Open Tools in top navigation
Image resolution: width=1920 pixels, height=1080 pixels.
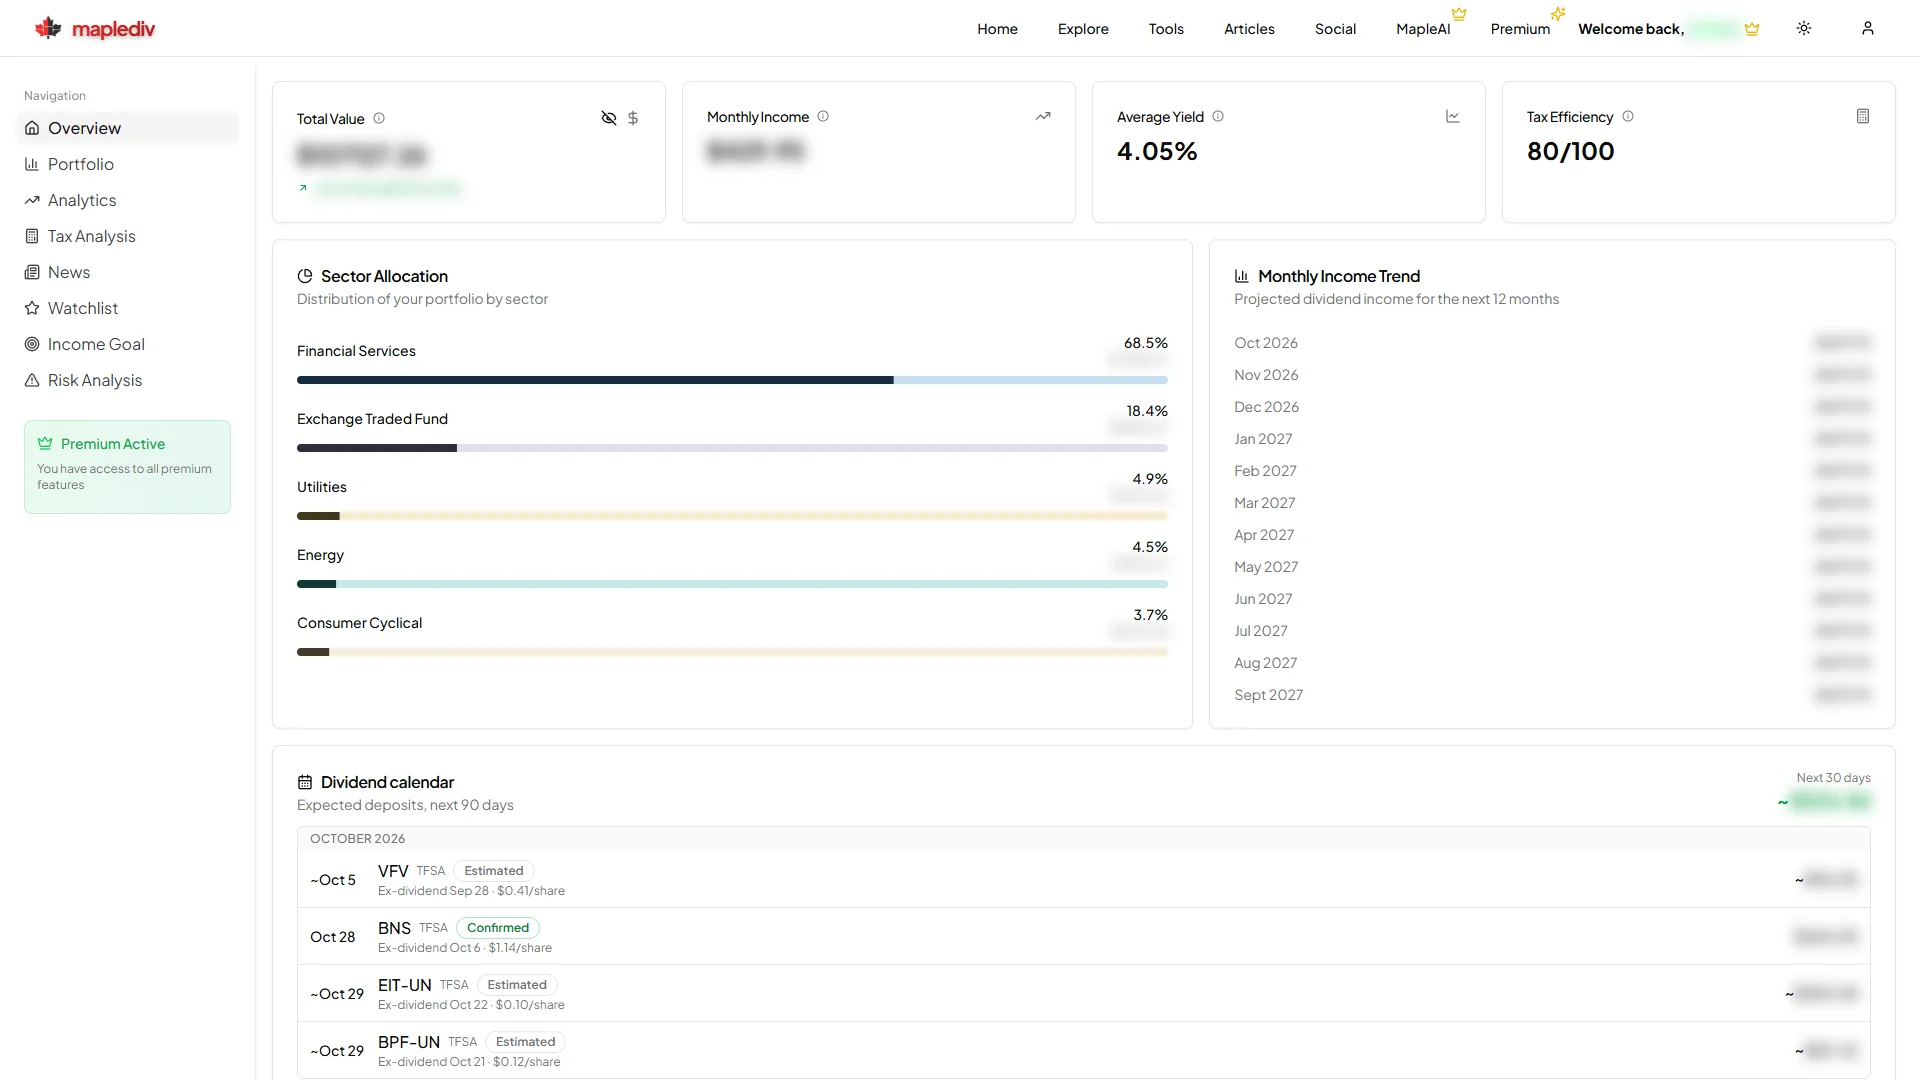(1166, 29)
